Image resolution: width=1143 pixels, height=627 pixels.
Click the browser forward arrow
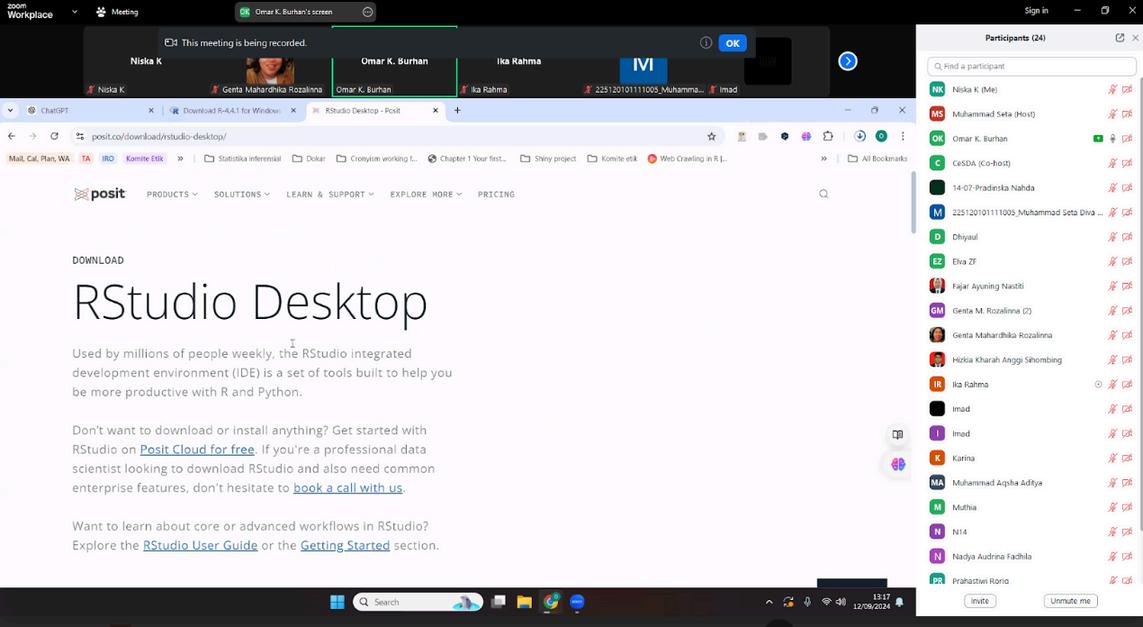point(33,136)
